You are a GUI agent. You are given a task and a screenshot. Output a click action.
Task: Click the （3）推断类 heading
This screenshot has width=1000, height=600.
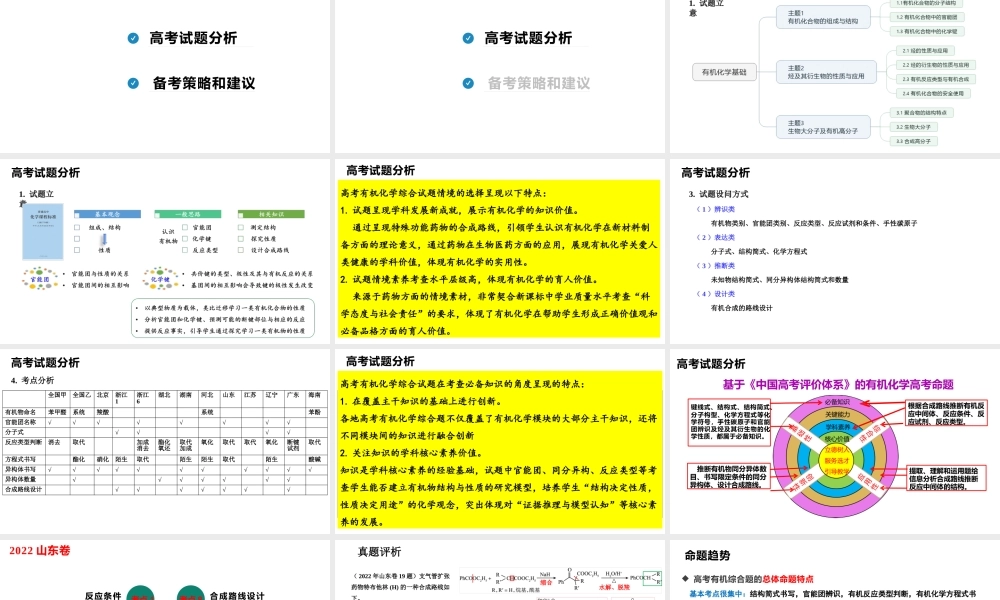click(716, 265)
